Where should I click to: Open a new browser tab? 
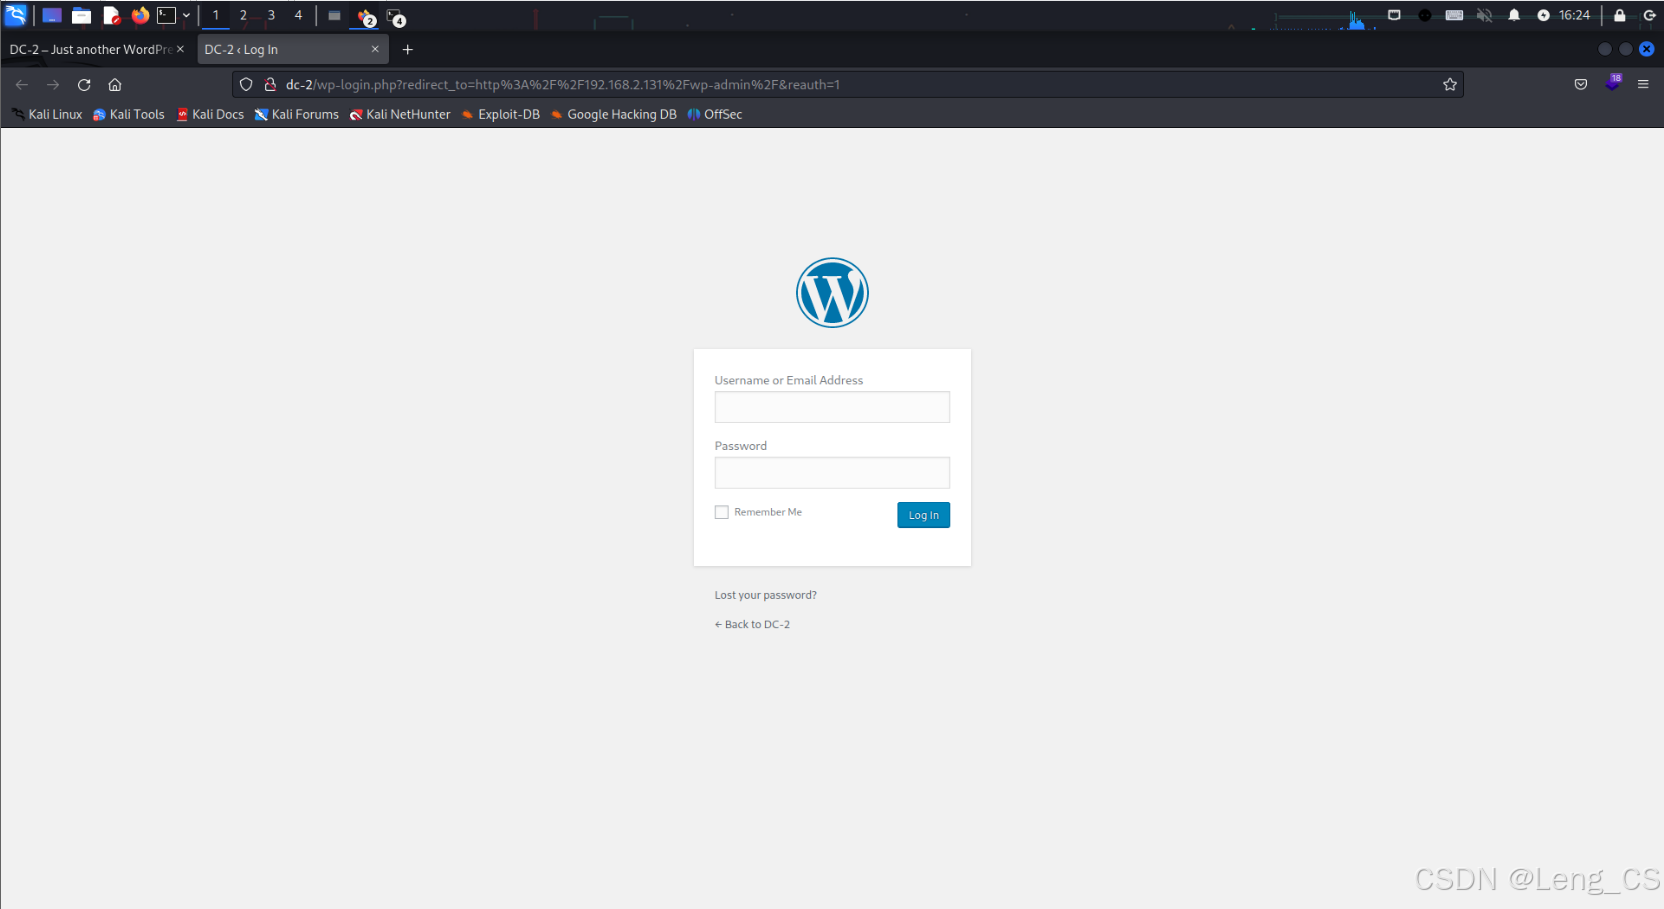(407, 49)
